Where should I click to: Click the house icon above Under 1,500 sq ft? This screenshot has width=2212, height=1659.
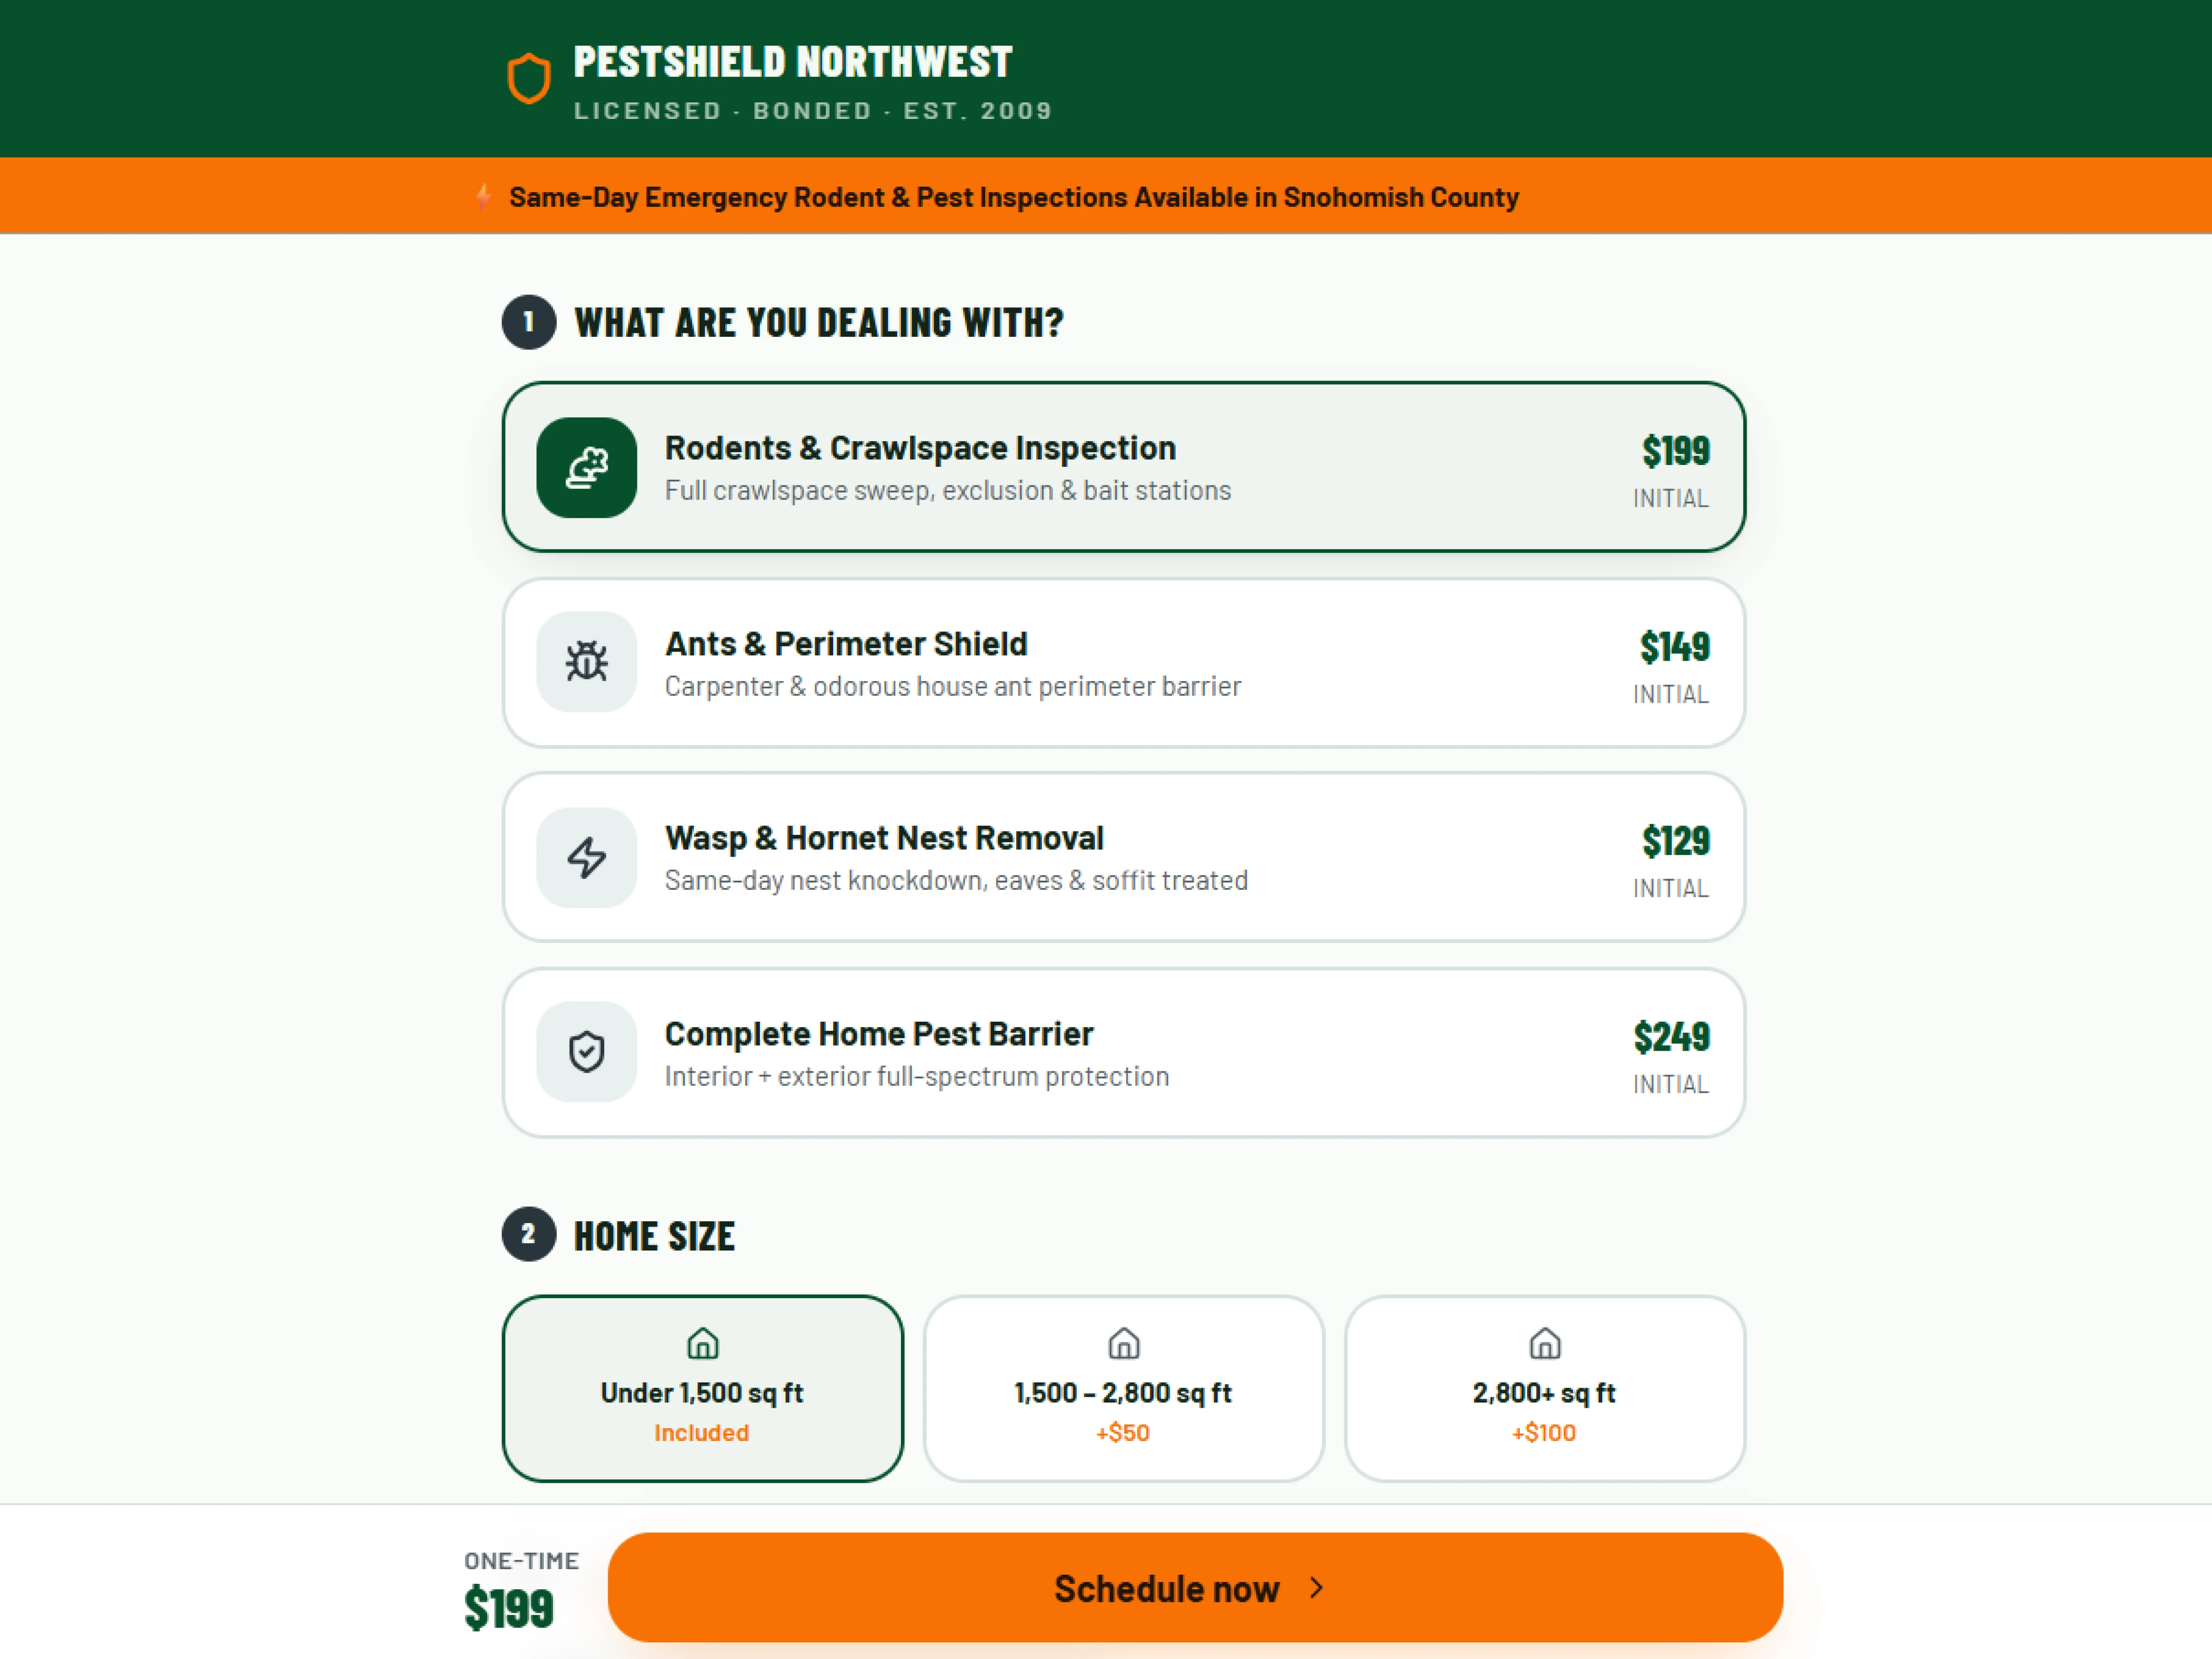coord(703,1343)
